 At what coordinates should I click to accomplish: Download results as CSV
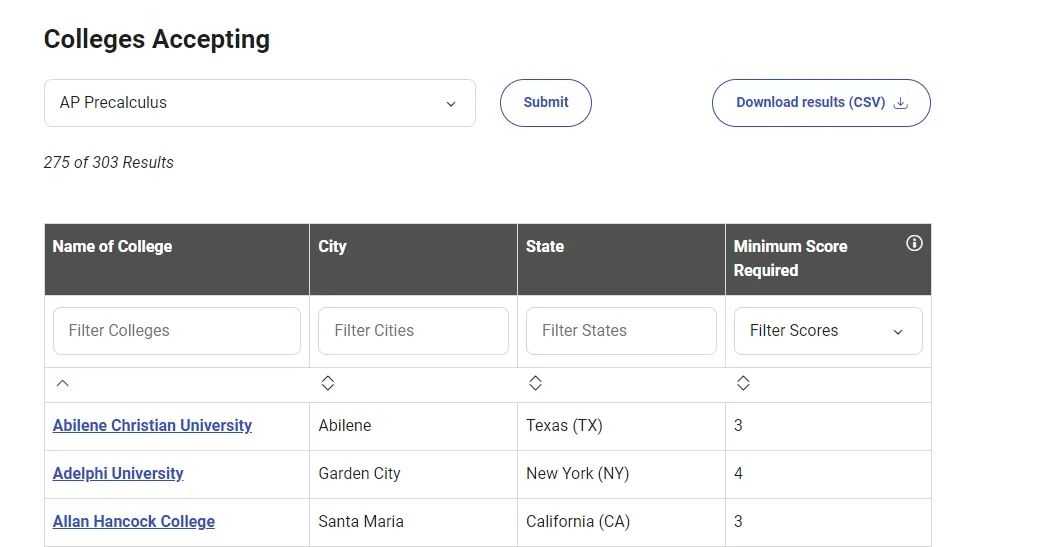click(820, 103)
